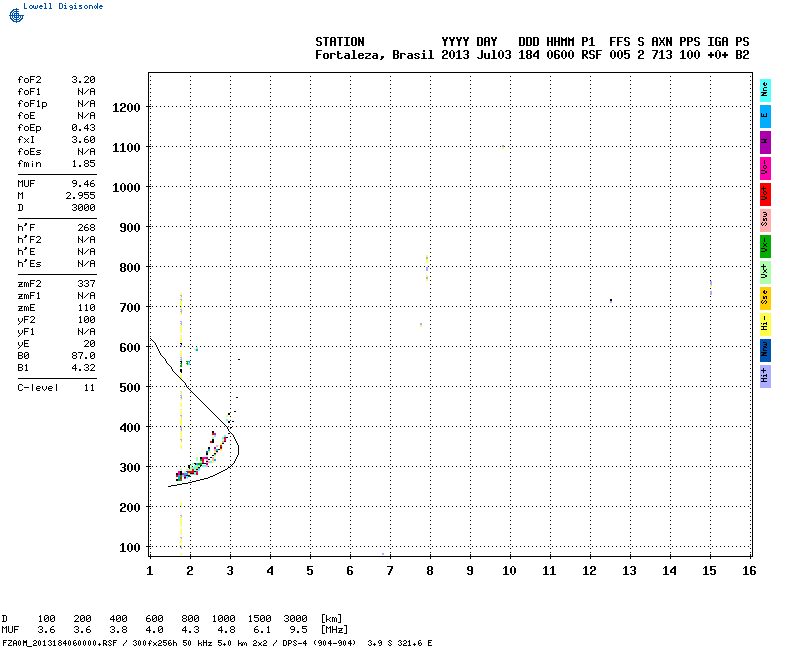Select the yellow Hi- legend swatch
800x650 pixels.
click(765, 324)
